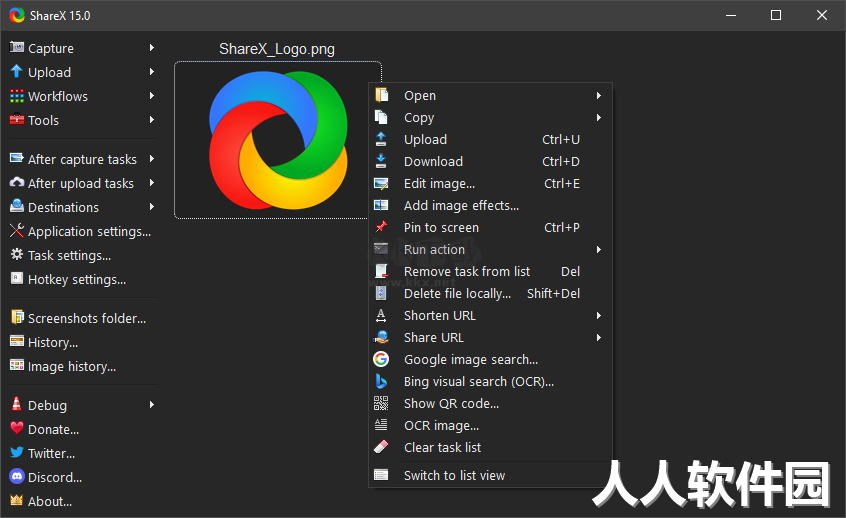Choose Add image effects... menu entry
The image size is (846, 518).
click(x=490, y=206)
